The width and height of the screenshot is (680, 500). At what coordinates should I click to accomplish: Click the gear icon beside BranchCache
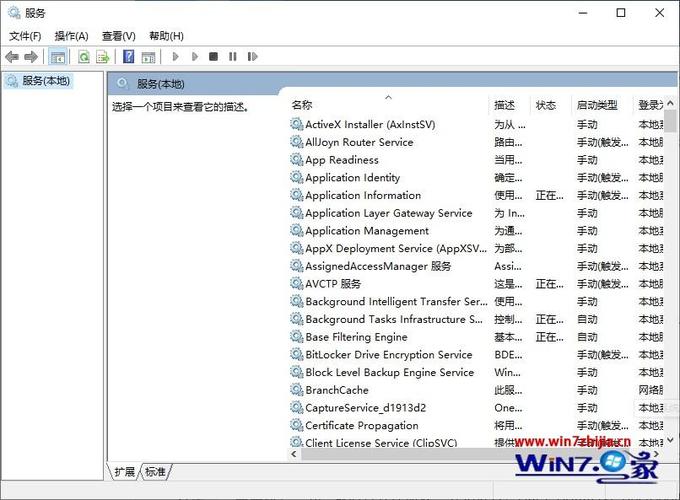click(x=297, y=390)
